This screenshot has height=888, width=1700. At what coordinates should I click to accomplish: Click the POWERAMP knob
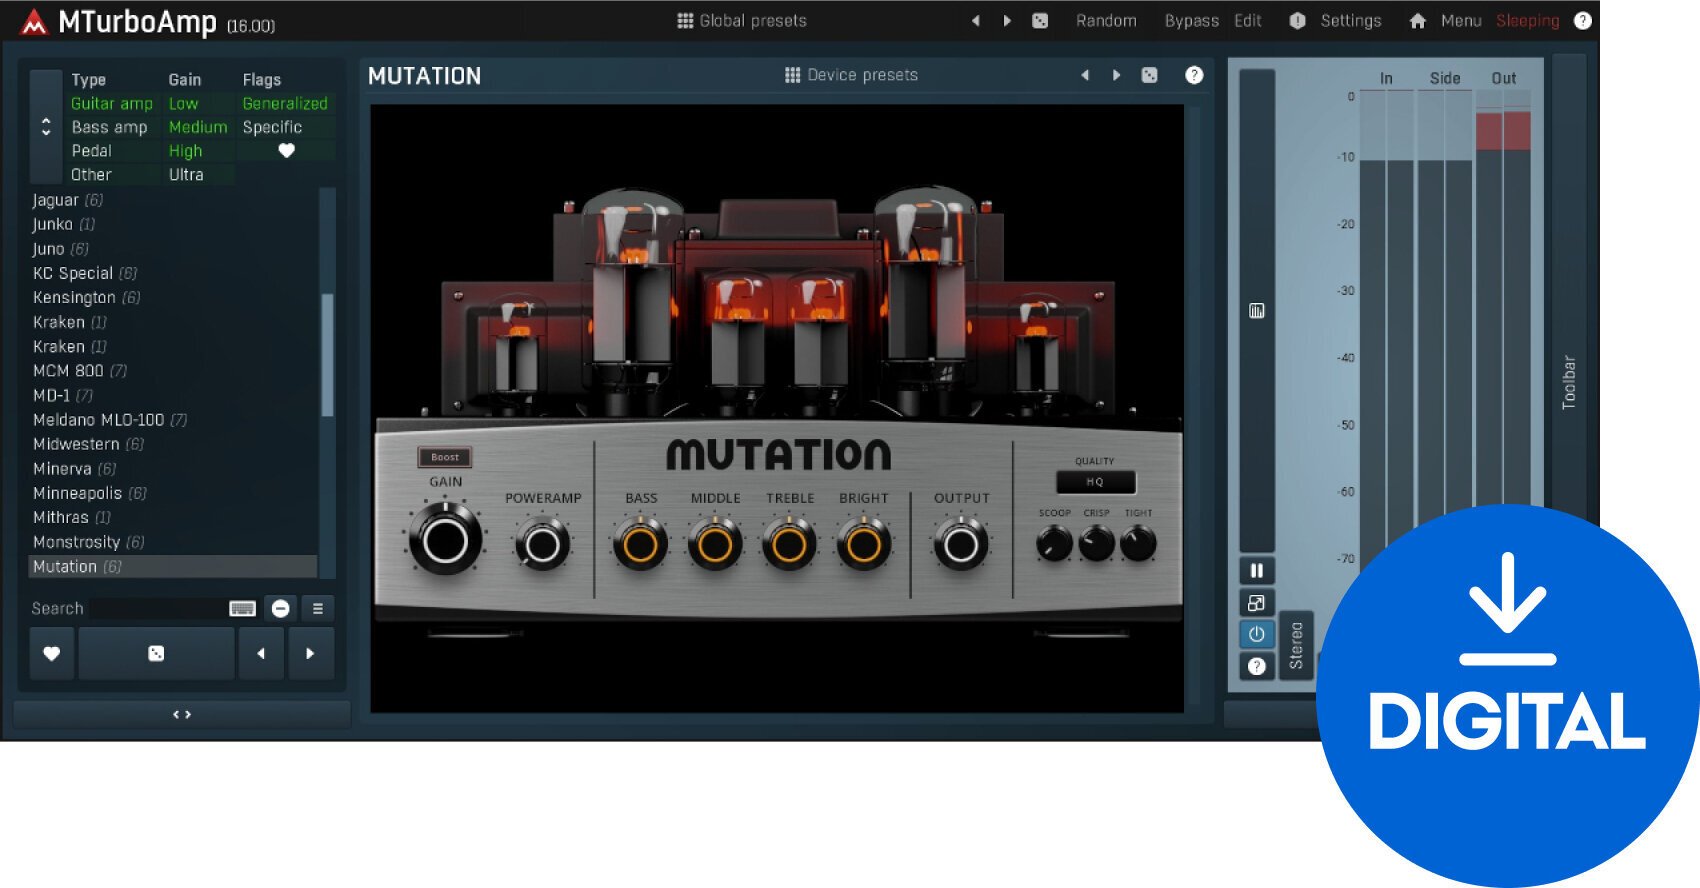click(543, 545)
